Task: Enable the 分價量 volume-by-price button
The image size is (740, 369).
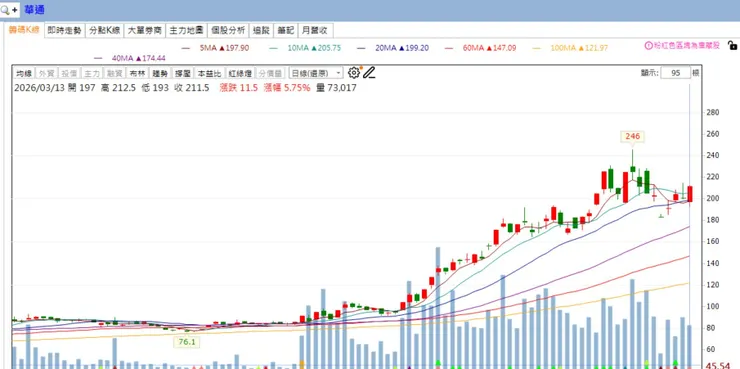Action: click(271, 73)
